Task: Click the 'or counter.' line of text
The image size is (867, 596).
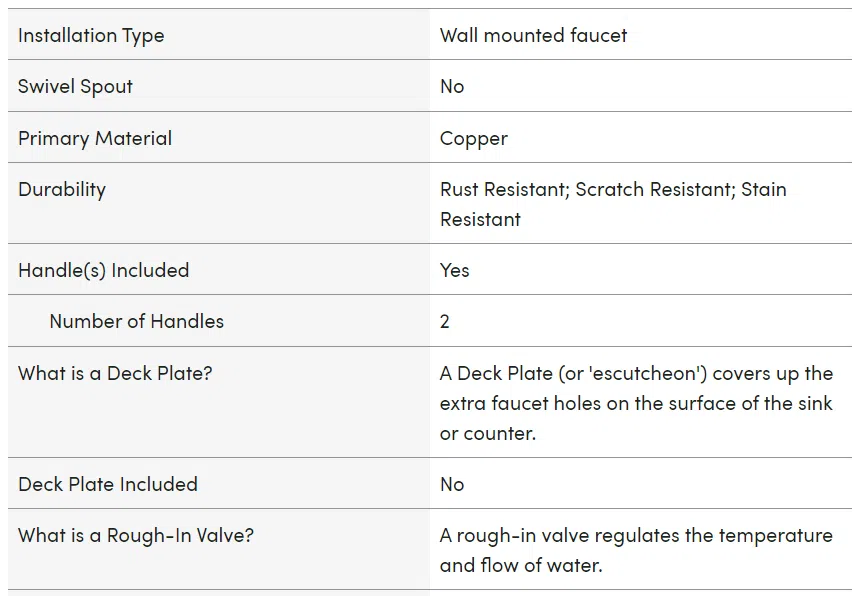Action: pyautogui.click(x=488, y=433)
